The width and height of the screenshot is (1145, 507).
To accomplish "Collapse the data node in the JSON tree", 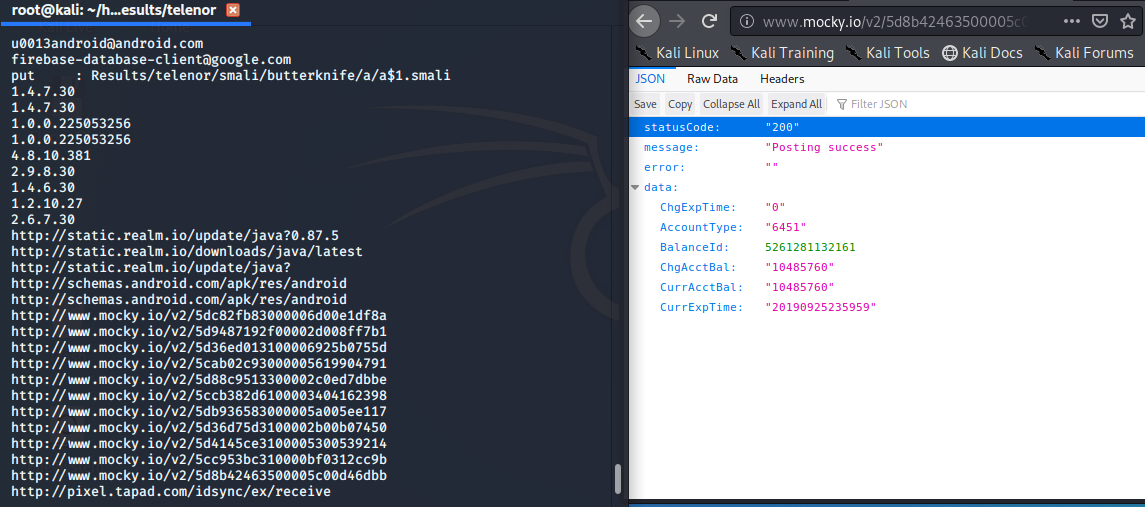I will [x=635, y=188].
